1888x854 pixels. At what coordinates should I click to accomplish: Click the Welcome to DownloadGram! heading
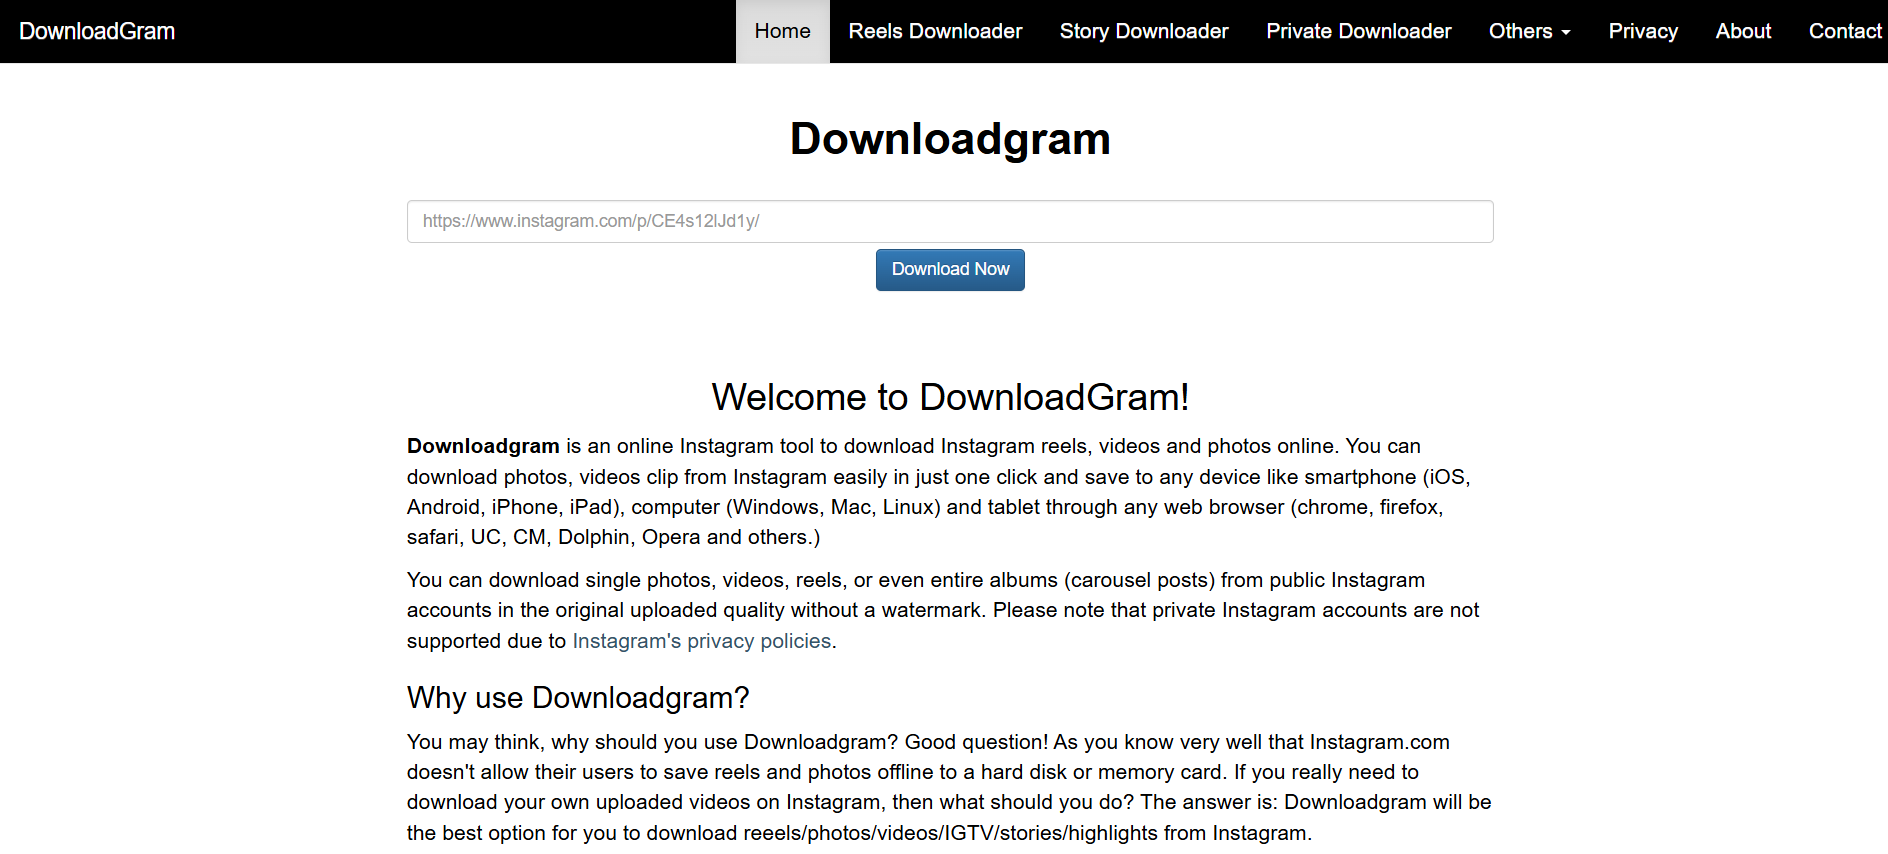point(950,397)
